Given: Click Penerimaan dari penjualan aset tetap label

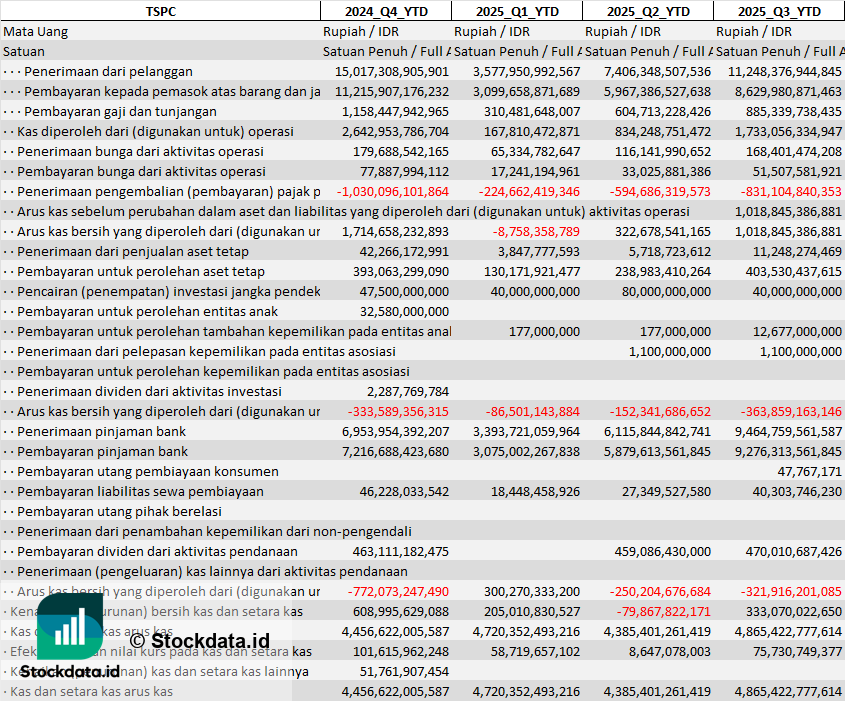Looking at the screenshot, I should [133, 252].
